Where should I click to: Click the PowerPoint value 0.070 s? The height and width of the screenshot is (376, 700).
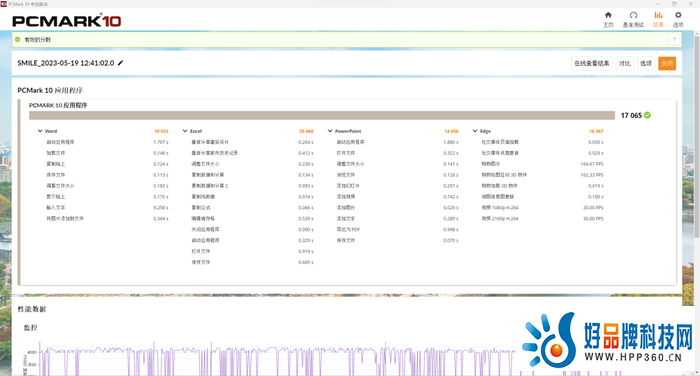(451, 241)
